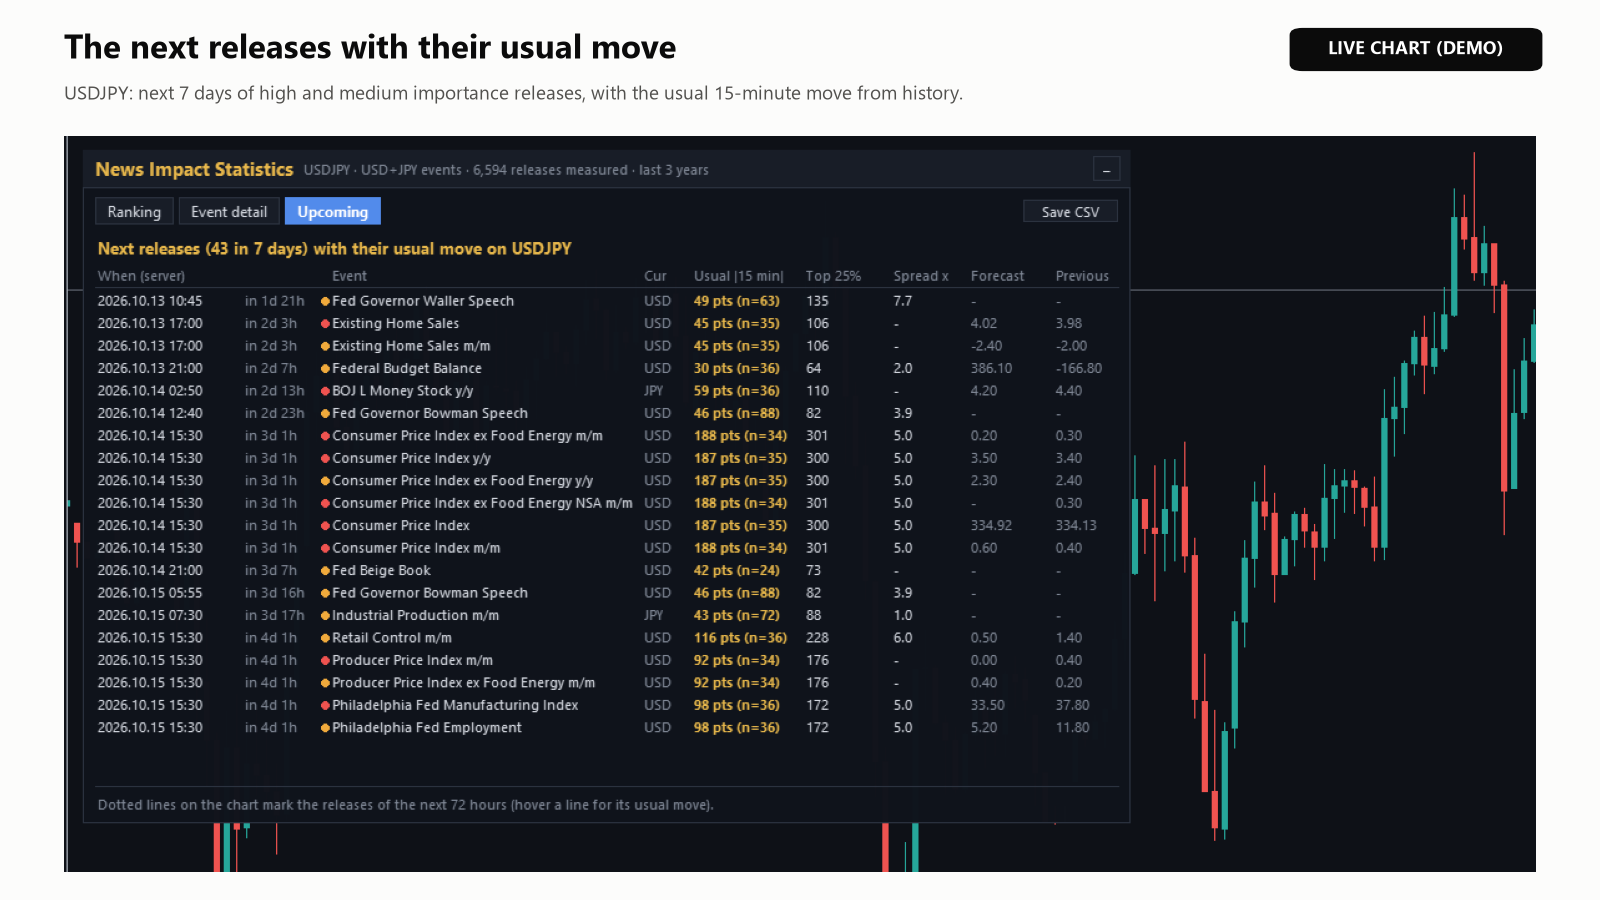Click the orange dot for Industrial Production m/m
The height and width of the screenshot is (900, 1600).
point(325,616)
